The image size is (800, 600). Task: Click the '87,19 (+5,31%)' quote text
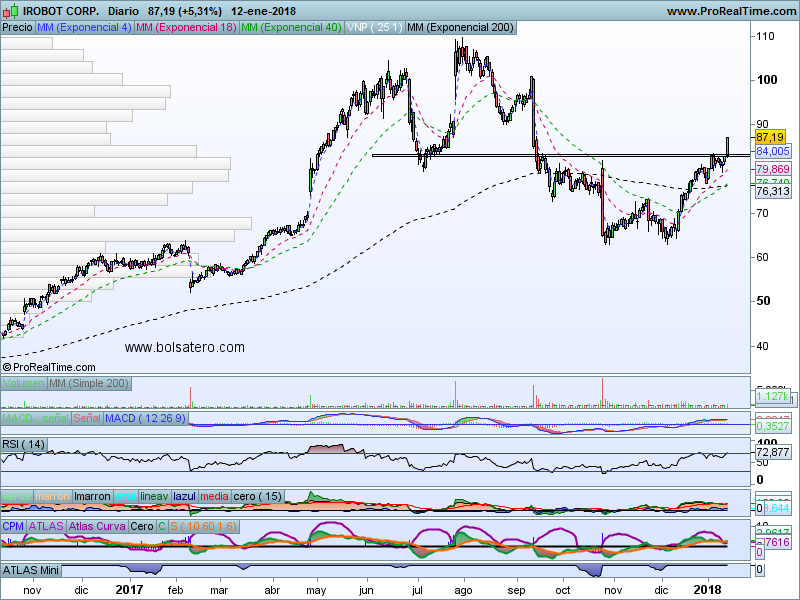185,11
